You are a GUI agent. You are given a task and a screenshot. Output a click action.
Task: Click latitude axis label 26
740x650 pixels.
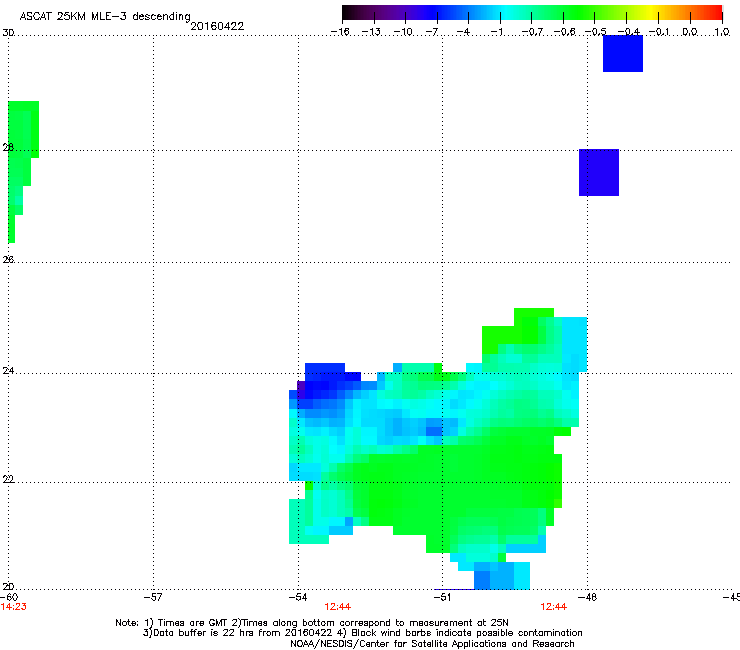(8, 259)
